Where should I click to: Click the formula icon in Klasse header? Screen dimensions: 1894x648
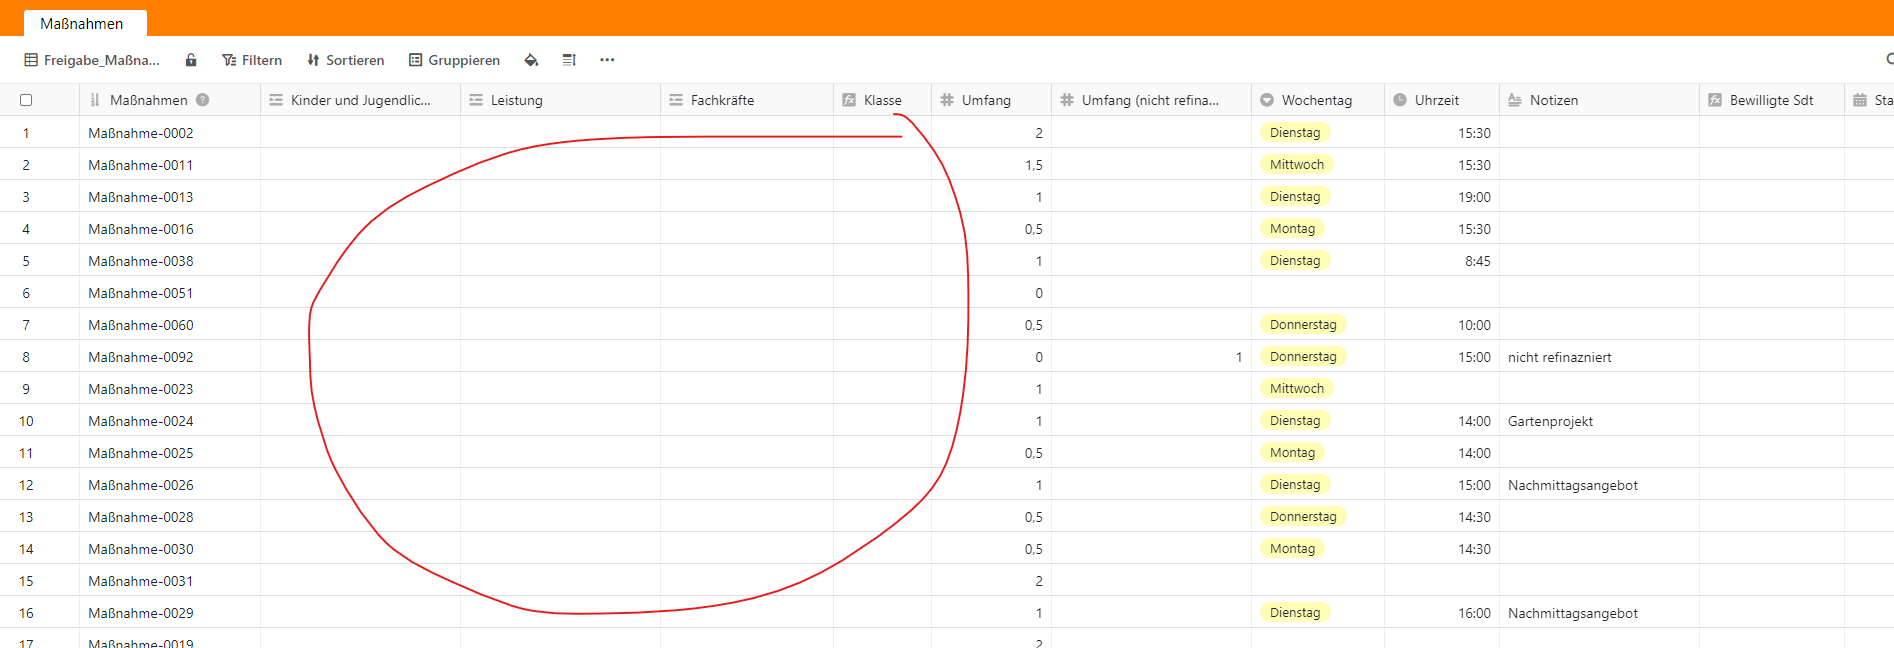pos(849,100)
